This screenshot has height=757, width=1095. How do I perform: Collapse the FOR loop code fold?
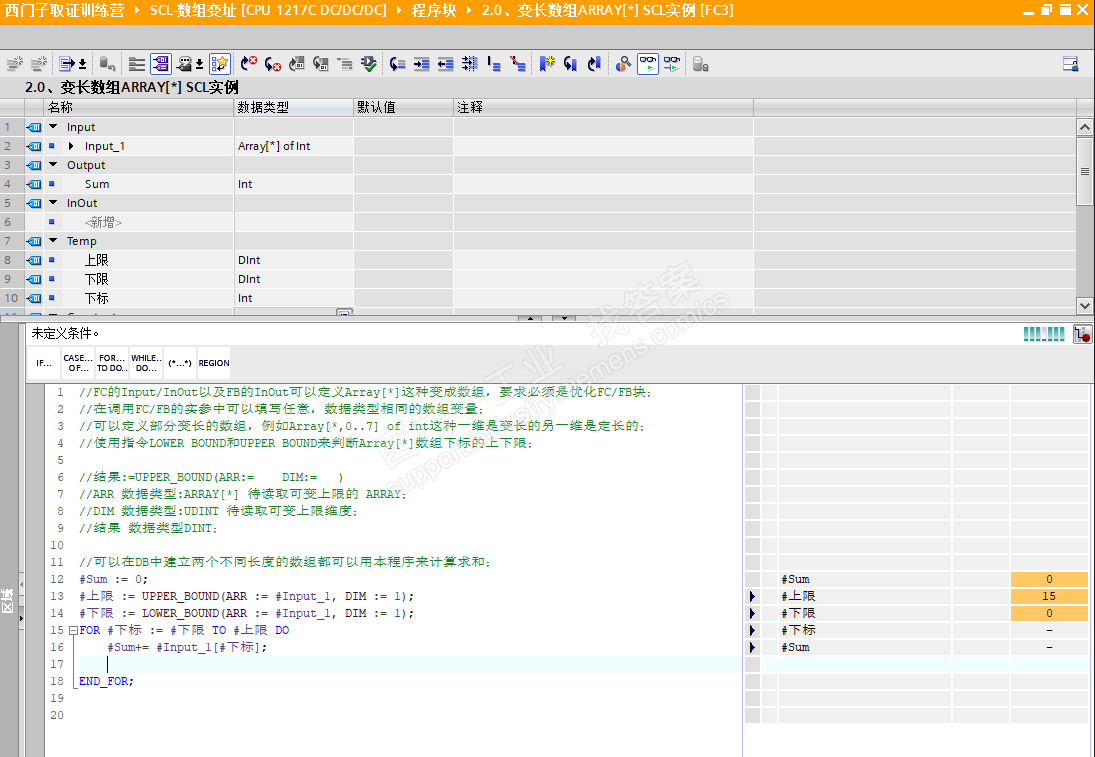(72, 631)
